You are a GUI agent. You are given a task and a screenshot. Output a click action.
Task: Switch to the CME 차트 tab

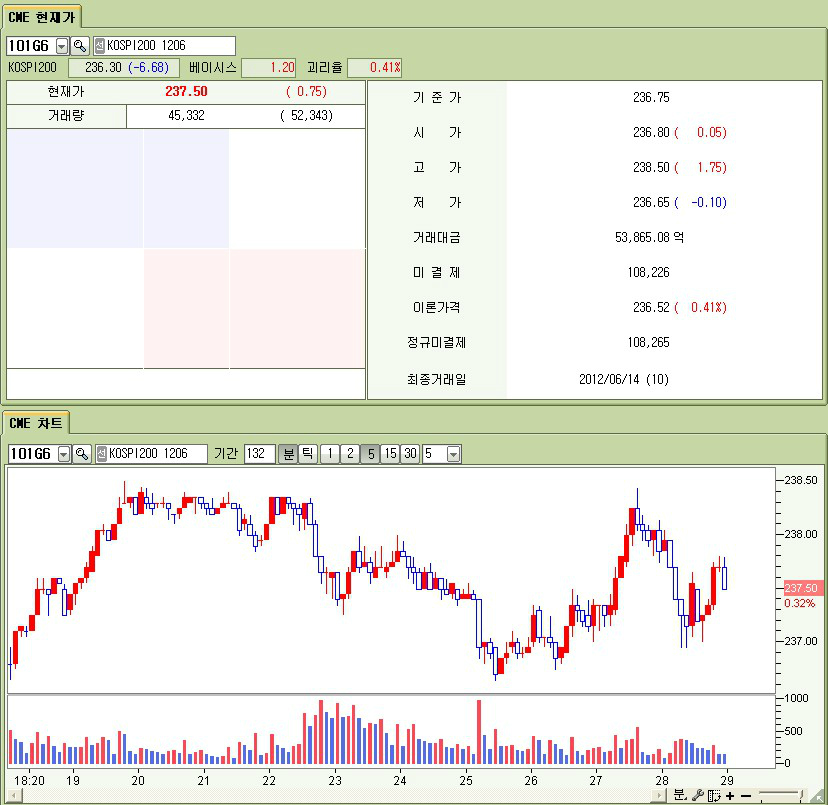(36, 423)
